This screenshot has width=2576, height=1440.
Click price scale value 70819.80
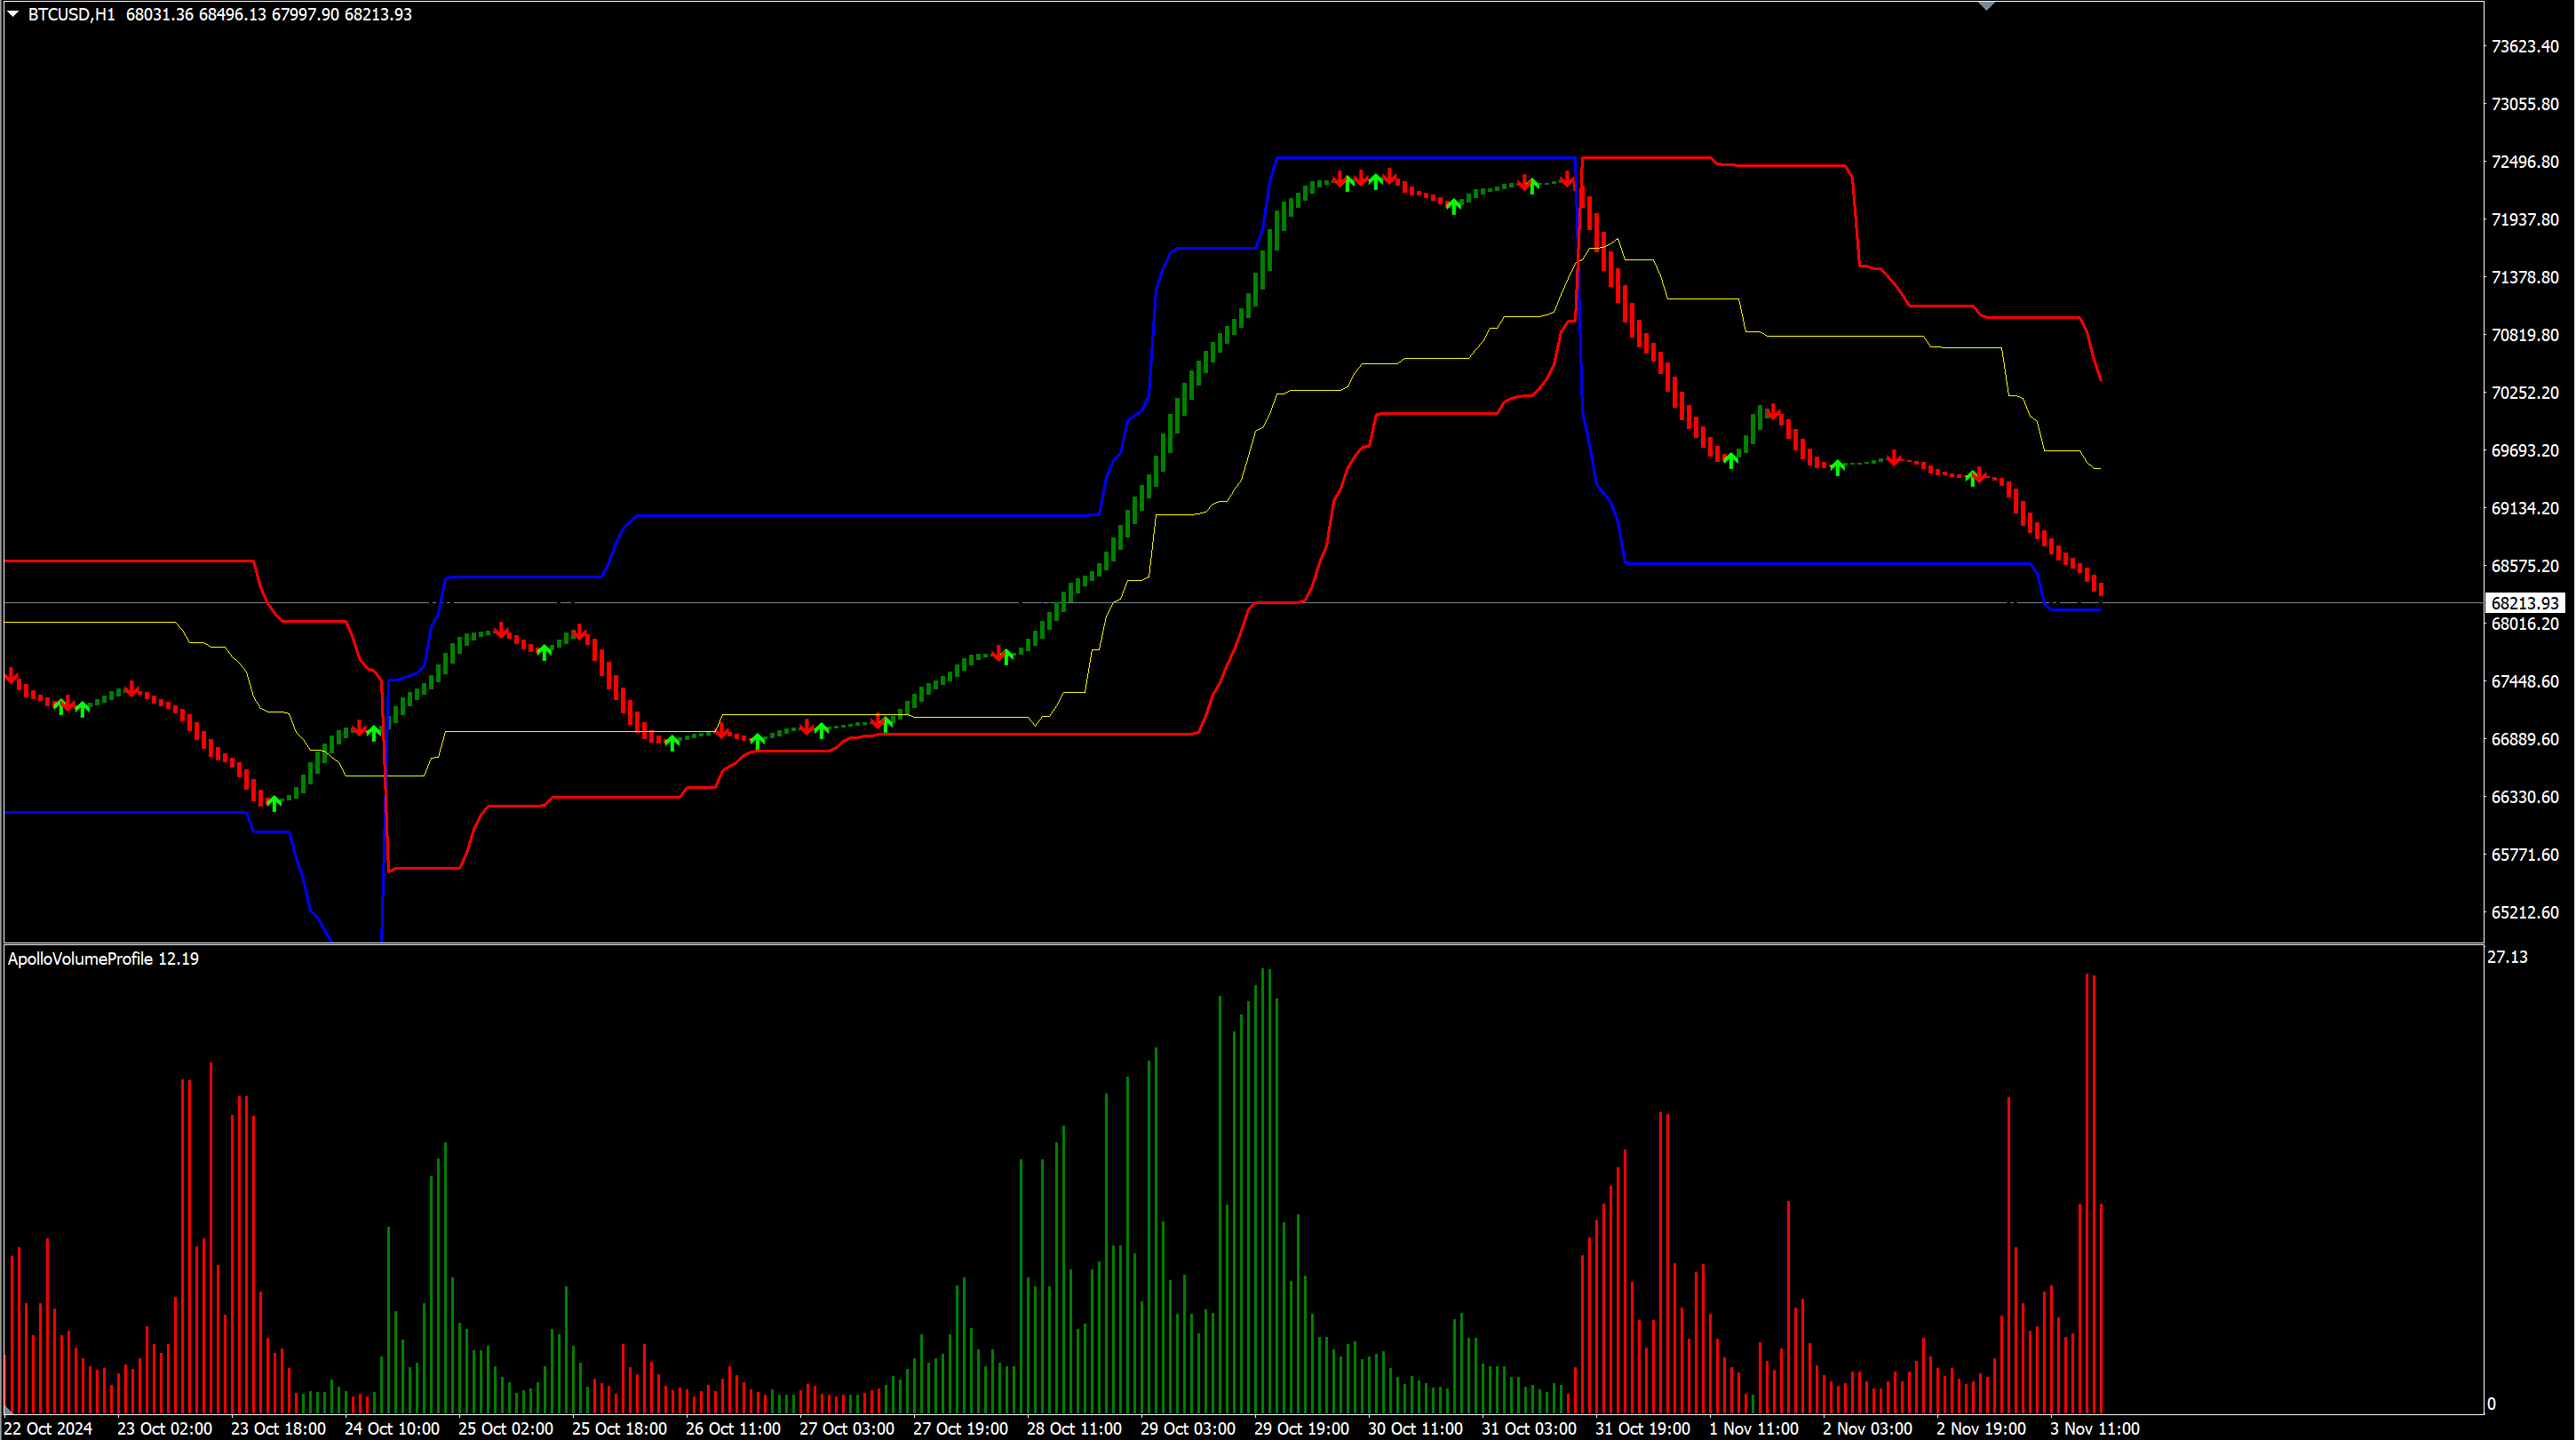click(2525, 335)
